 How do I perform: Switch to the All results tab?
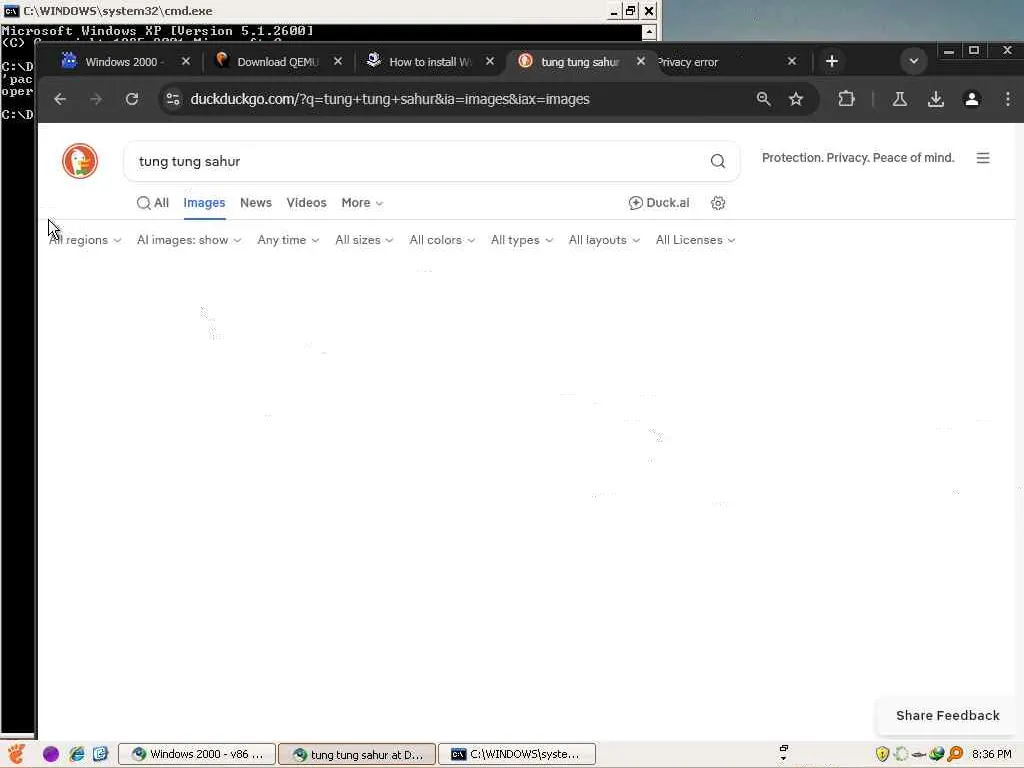153,203
